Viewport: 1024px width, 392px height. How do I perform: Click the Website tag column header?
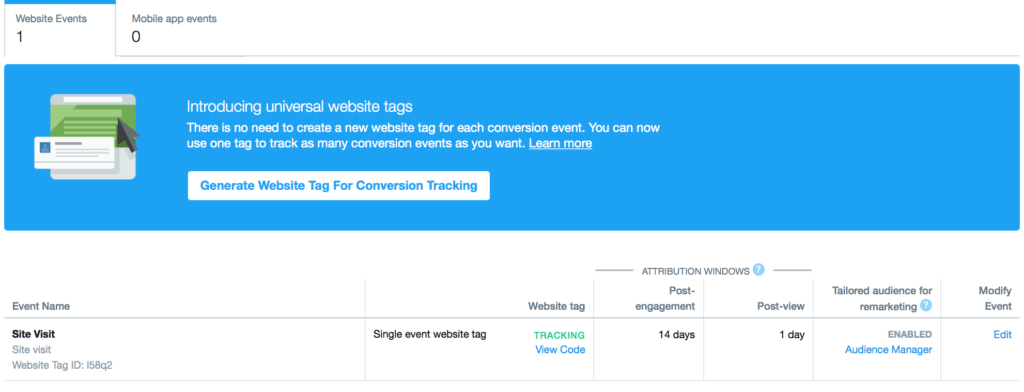556,306
